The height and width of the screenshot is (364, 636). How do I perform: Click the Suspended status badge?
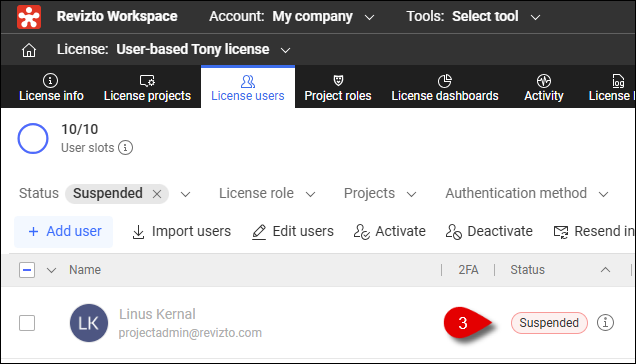click(x=549, y=323)
